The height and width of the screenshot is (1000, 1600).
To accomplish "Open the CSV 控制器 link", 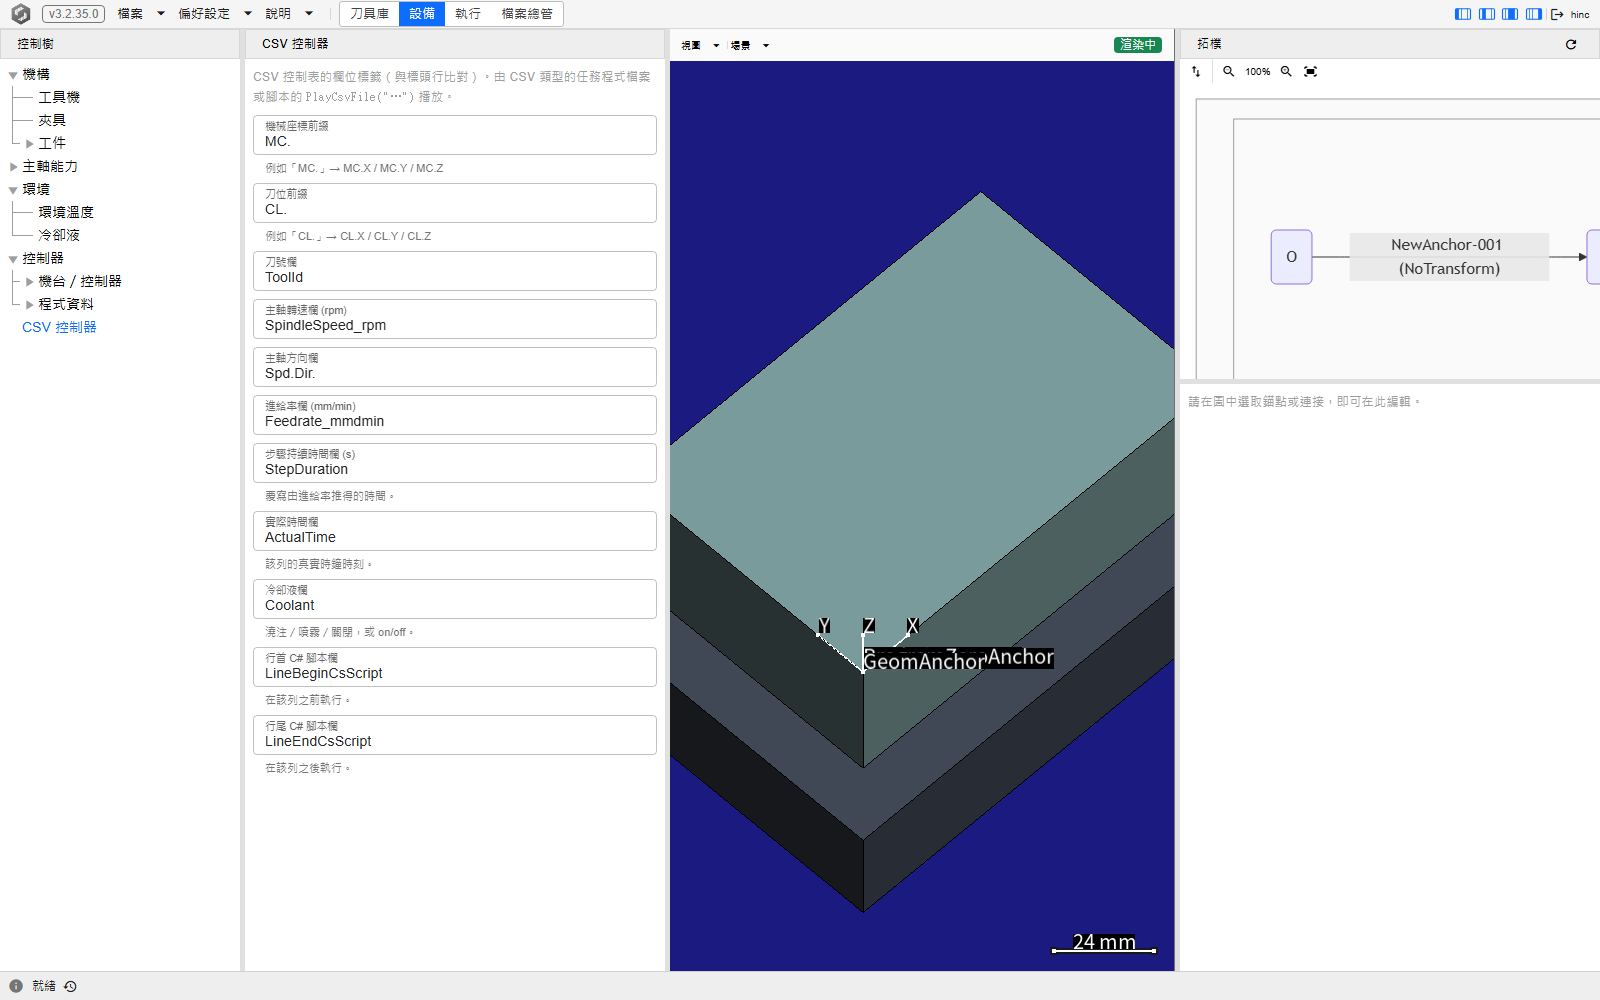I will tap(59, 328).
